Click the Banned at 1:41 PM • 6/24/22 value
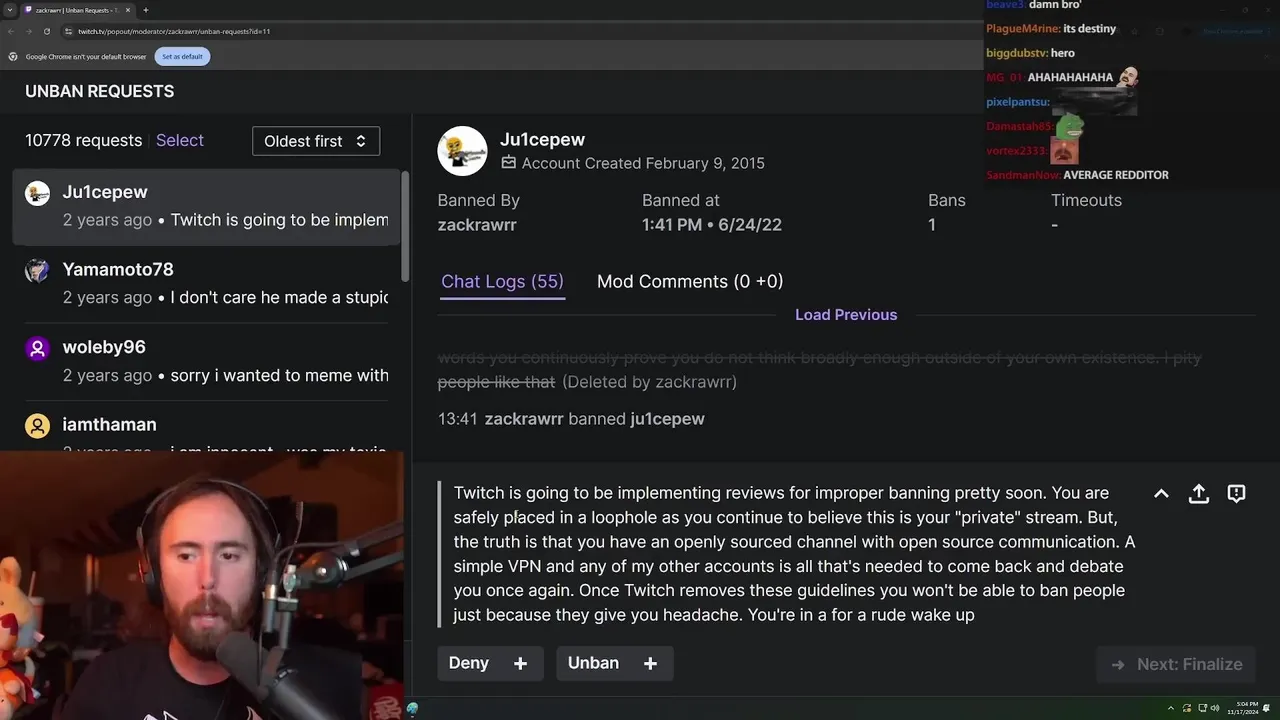 (712, 225)
